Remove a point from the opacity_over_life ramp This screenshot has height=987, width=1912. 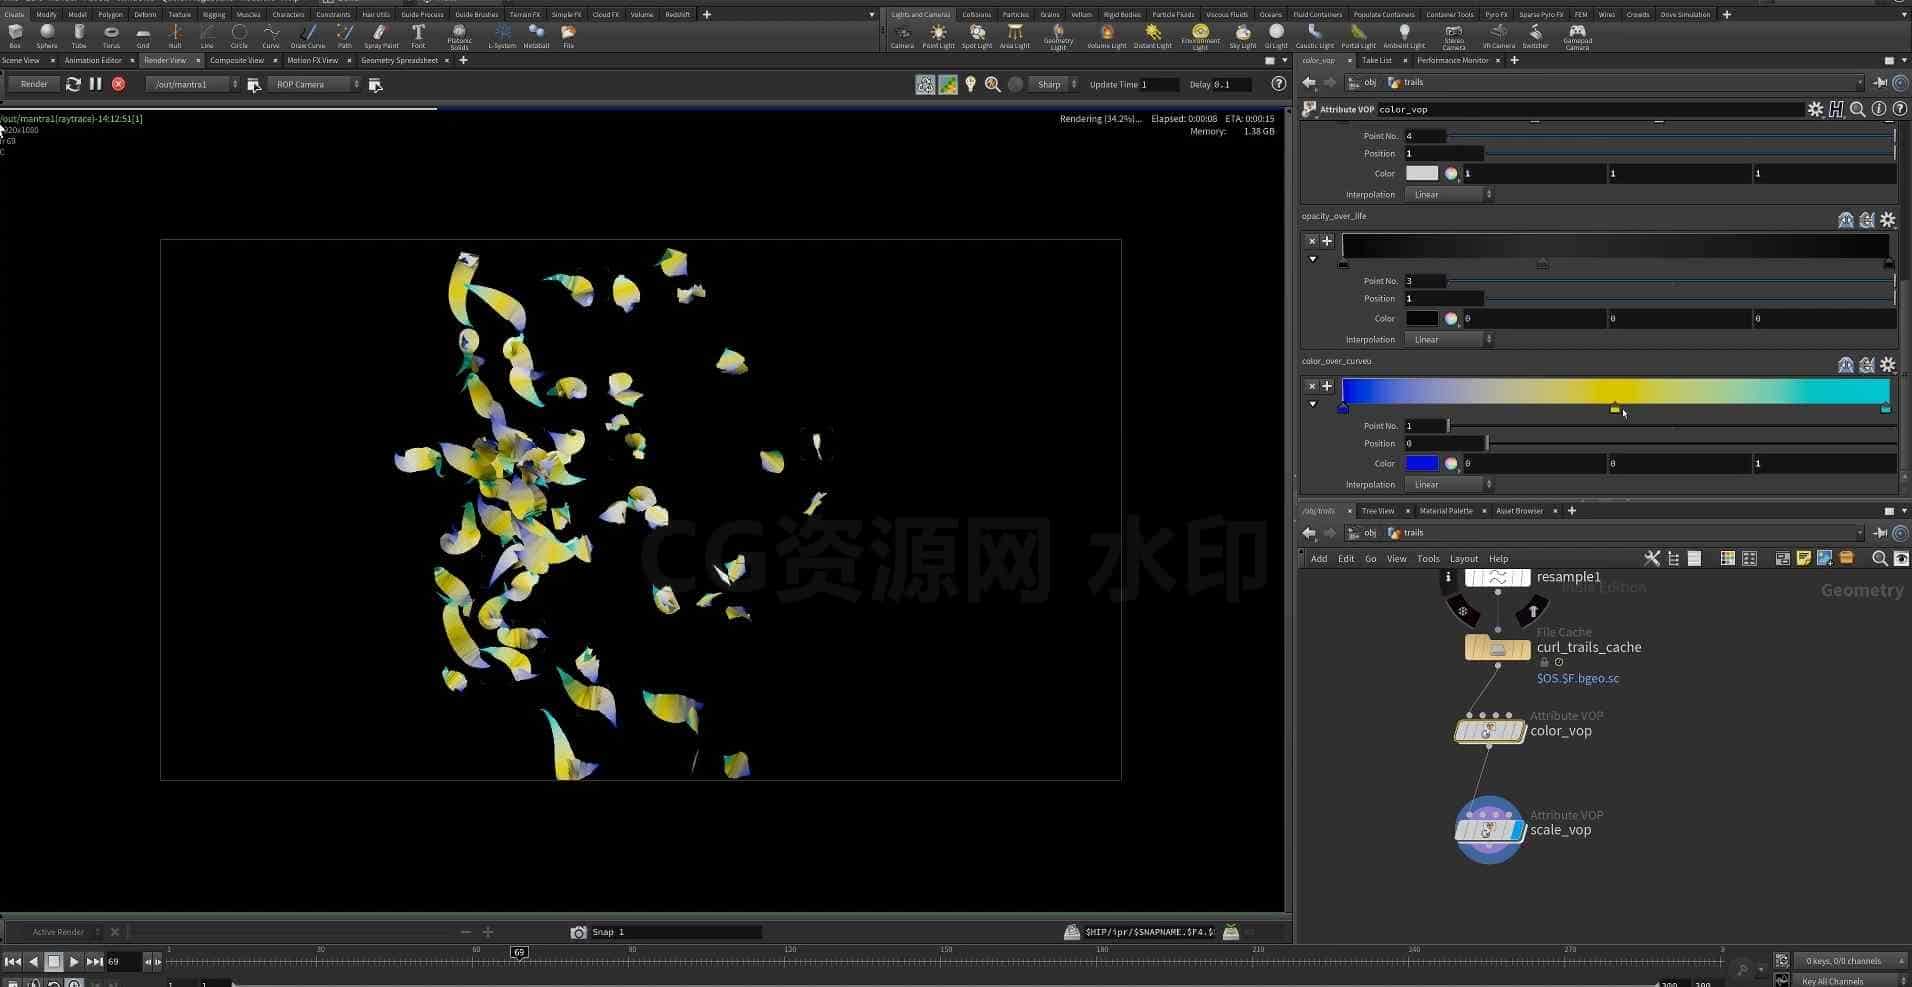tap(1312, 241)
